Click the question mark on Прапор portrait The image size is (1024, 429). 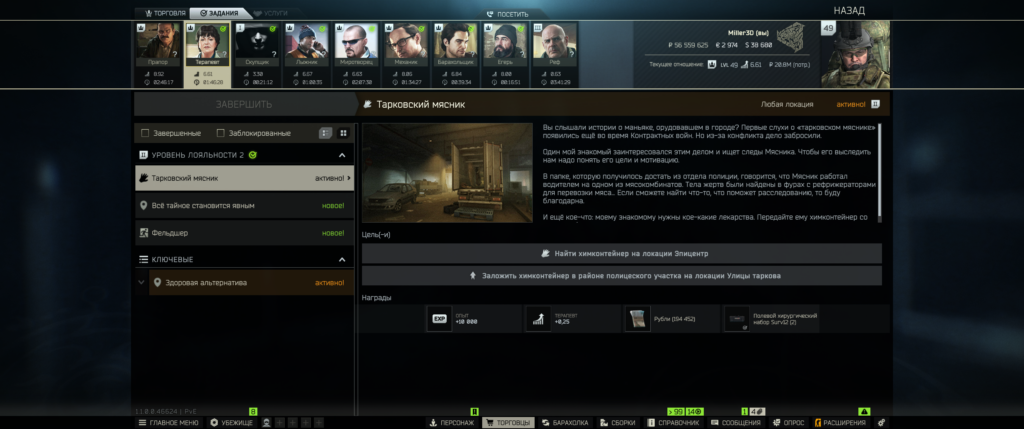(174, 54)
